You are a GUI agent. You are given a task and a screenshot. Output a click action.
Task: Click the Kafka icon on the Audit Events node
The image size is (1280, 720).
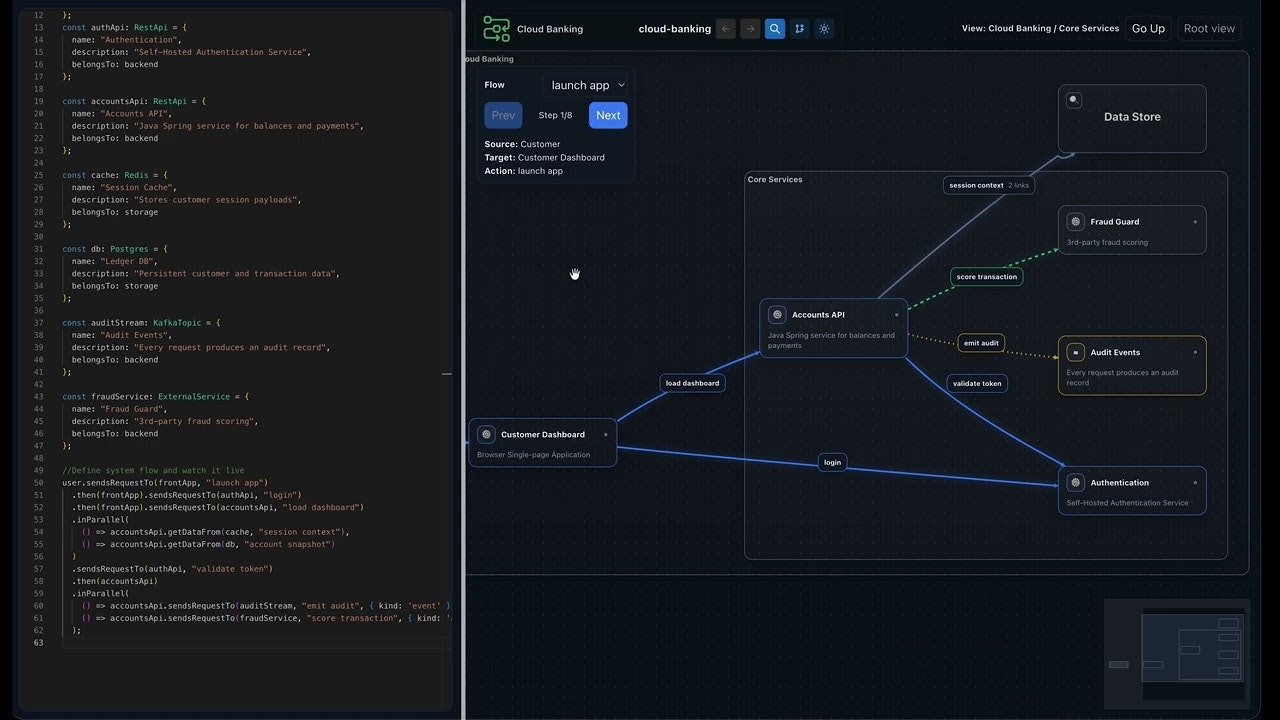point(1075,352)
